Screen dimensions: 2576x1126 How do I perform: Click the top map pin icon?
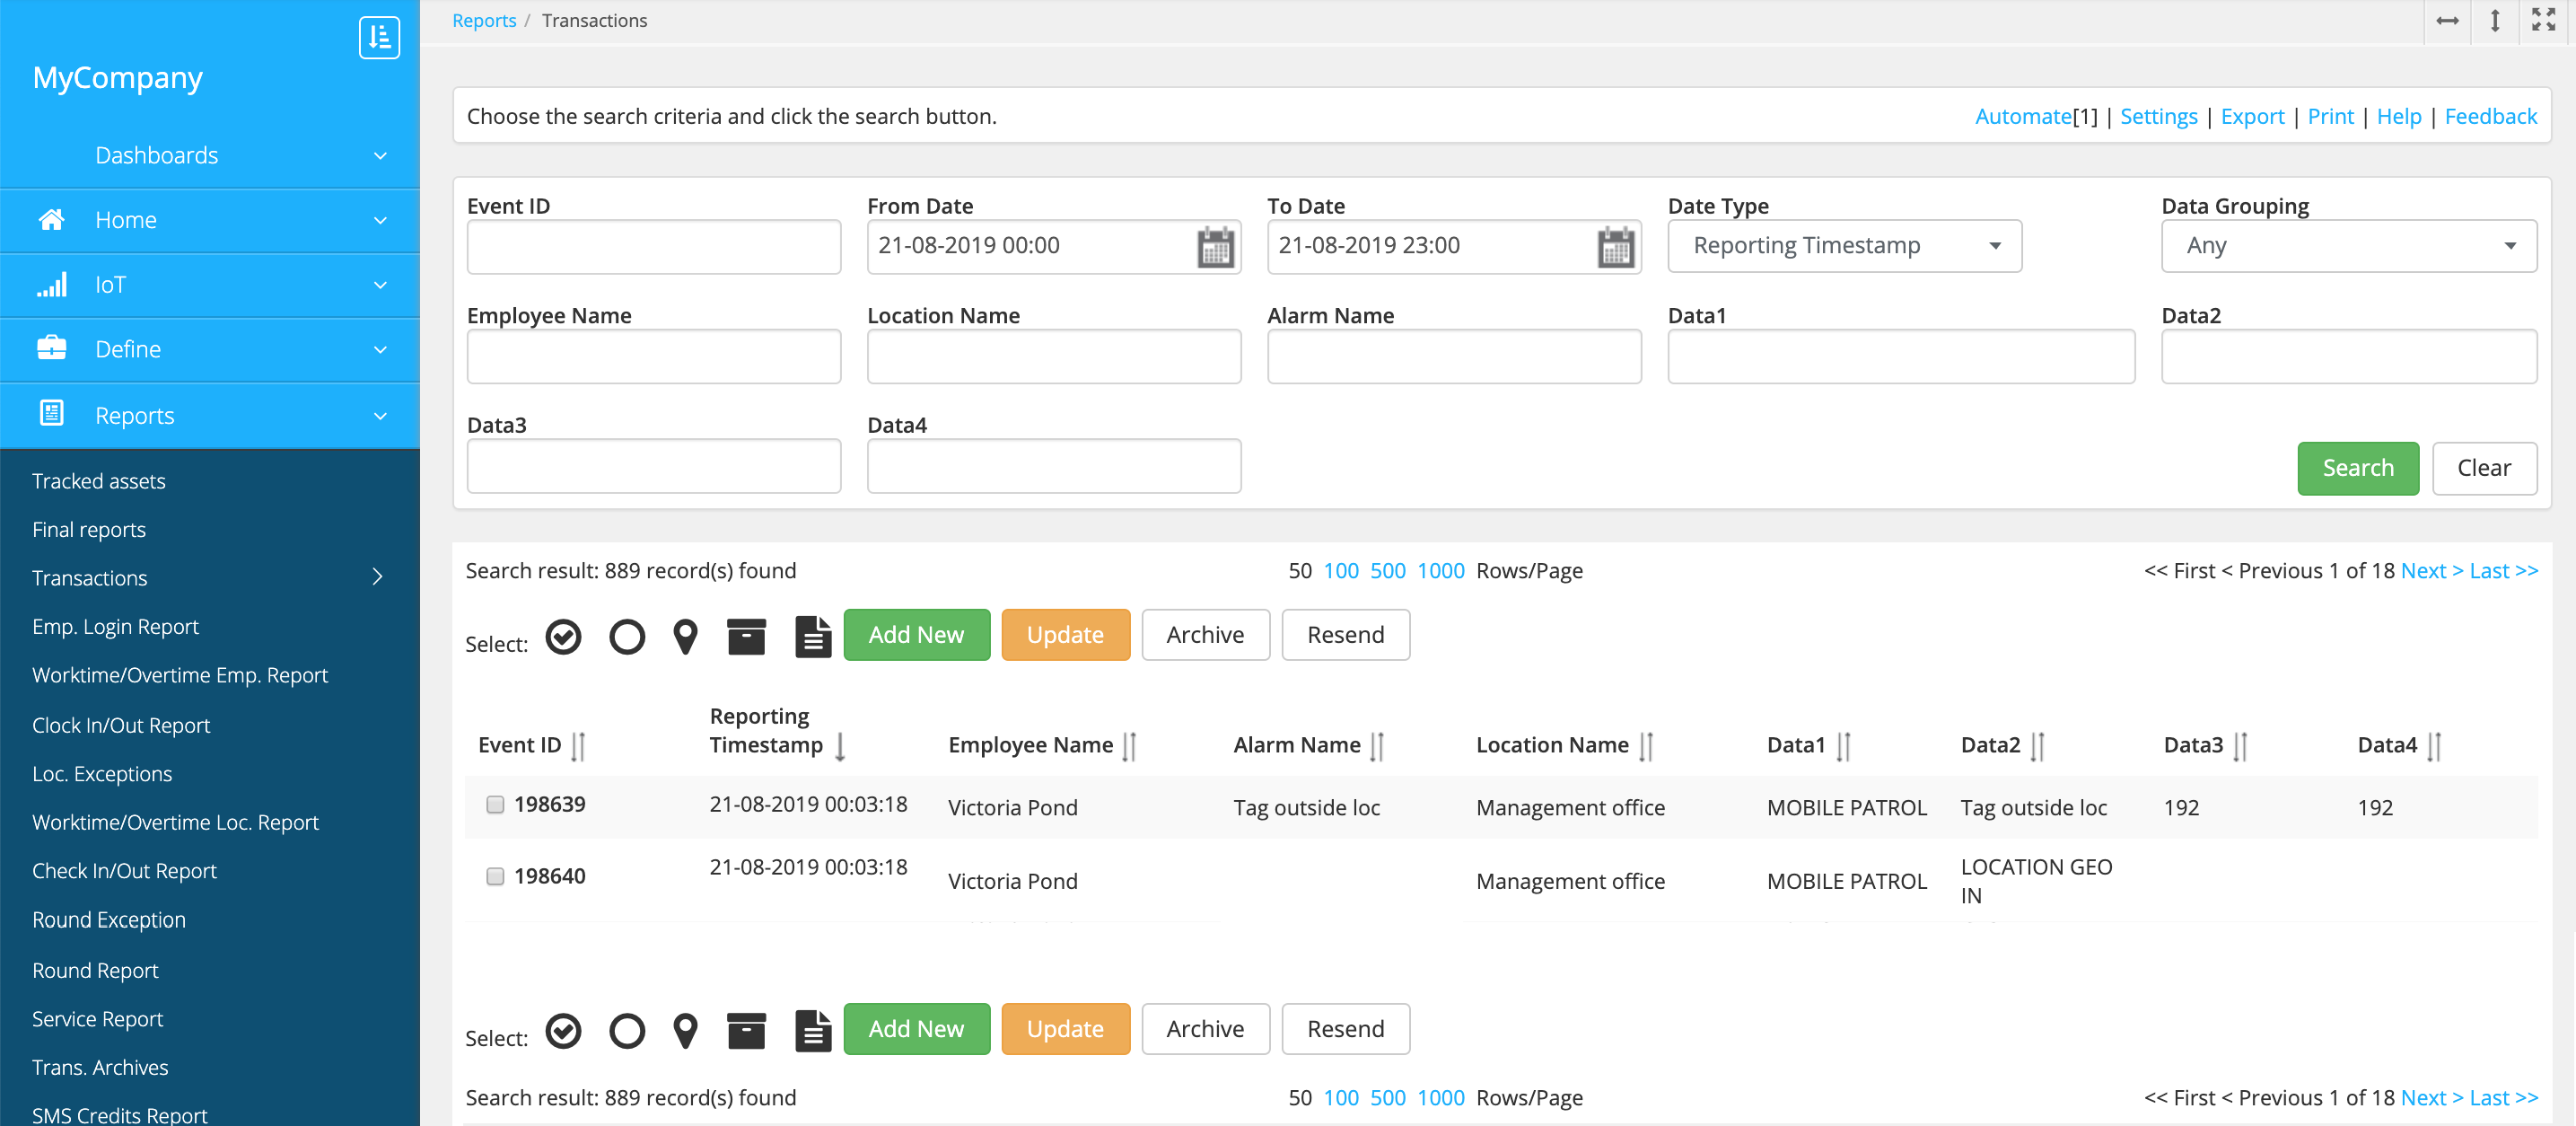point(685,636)
